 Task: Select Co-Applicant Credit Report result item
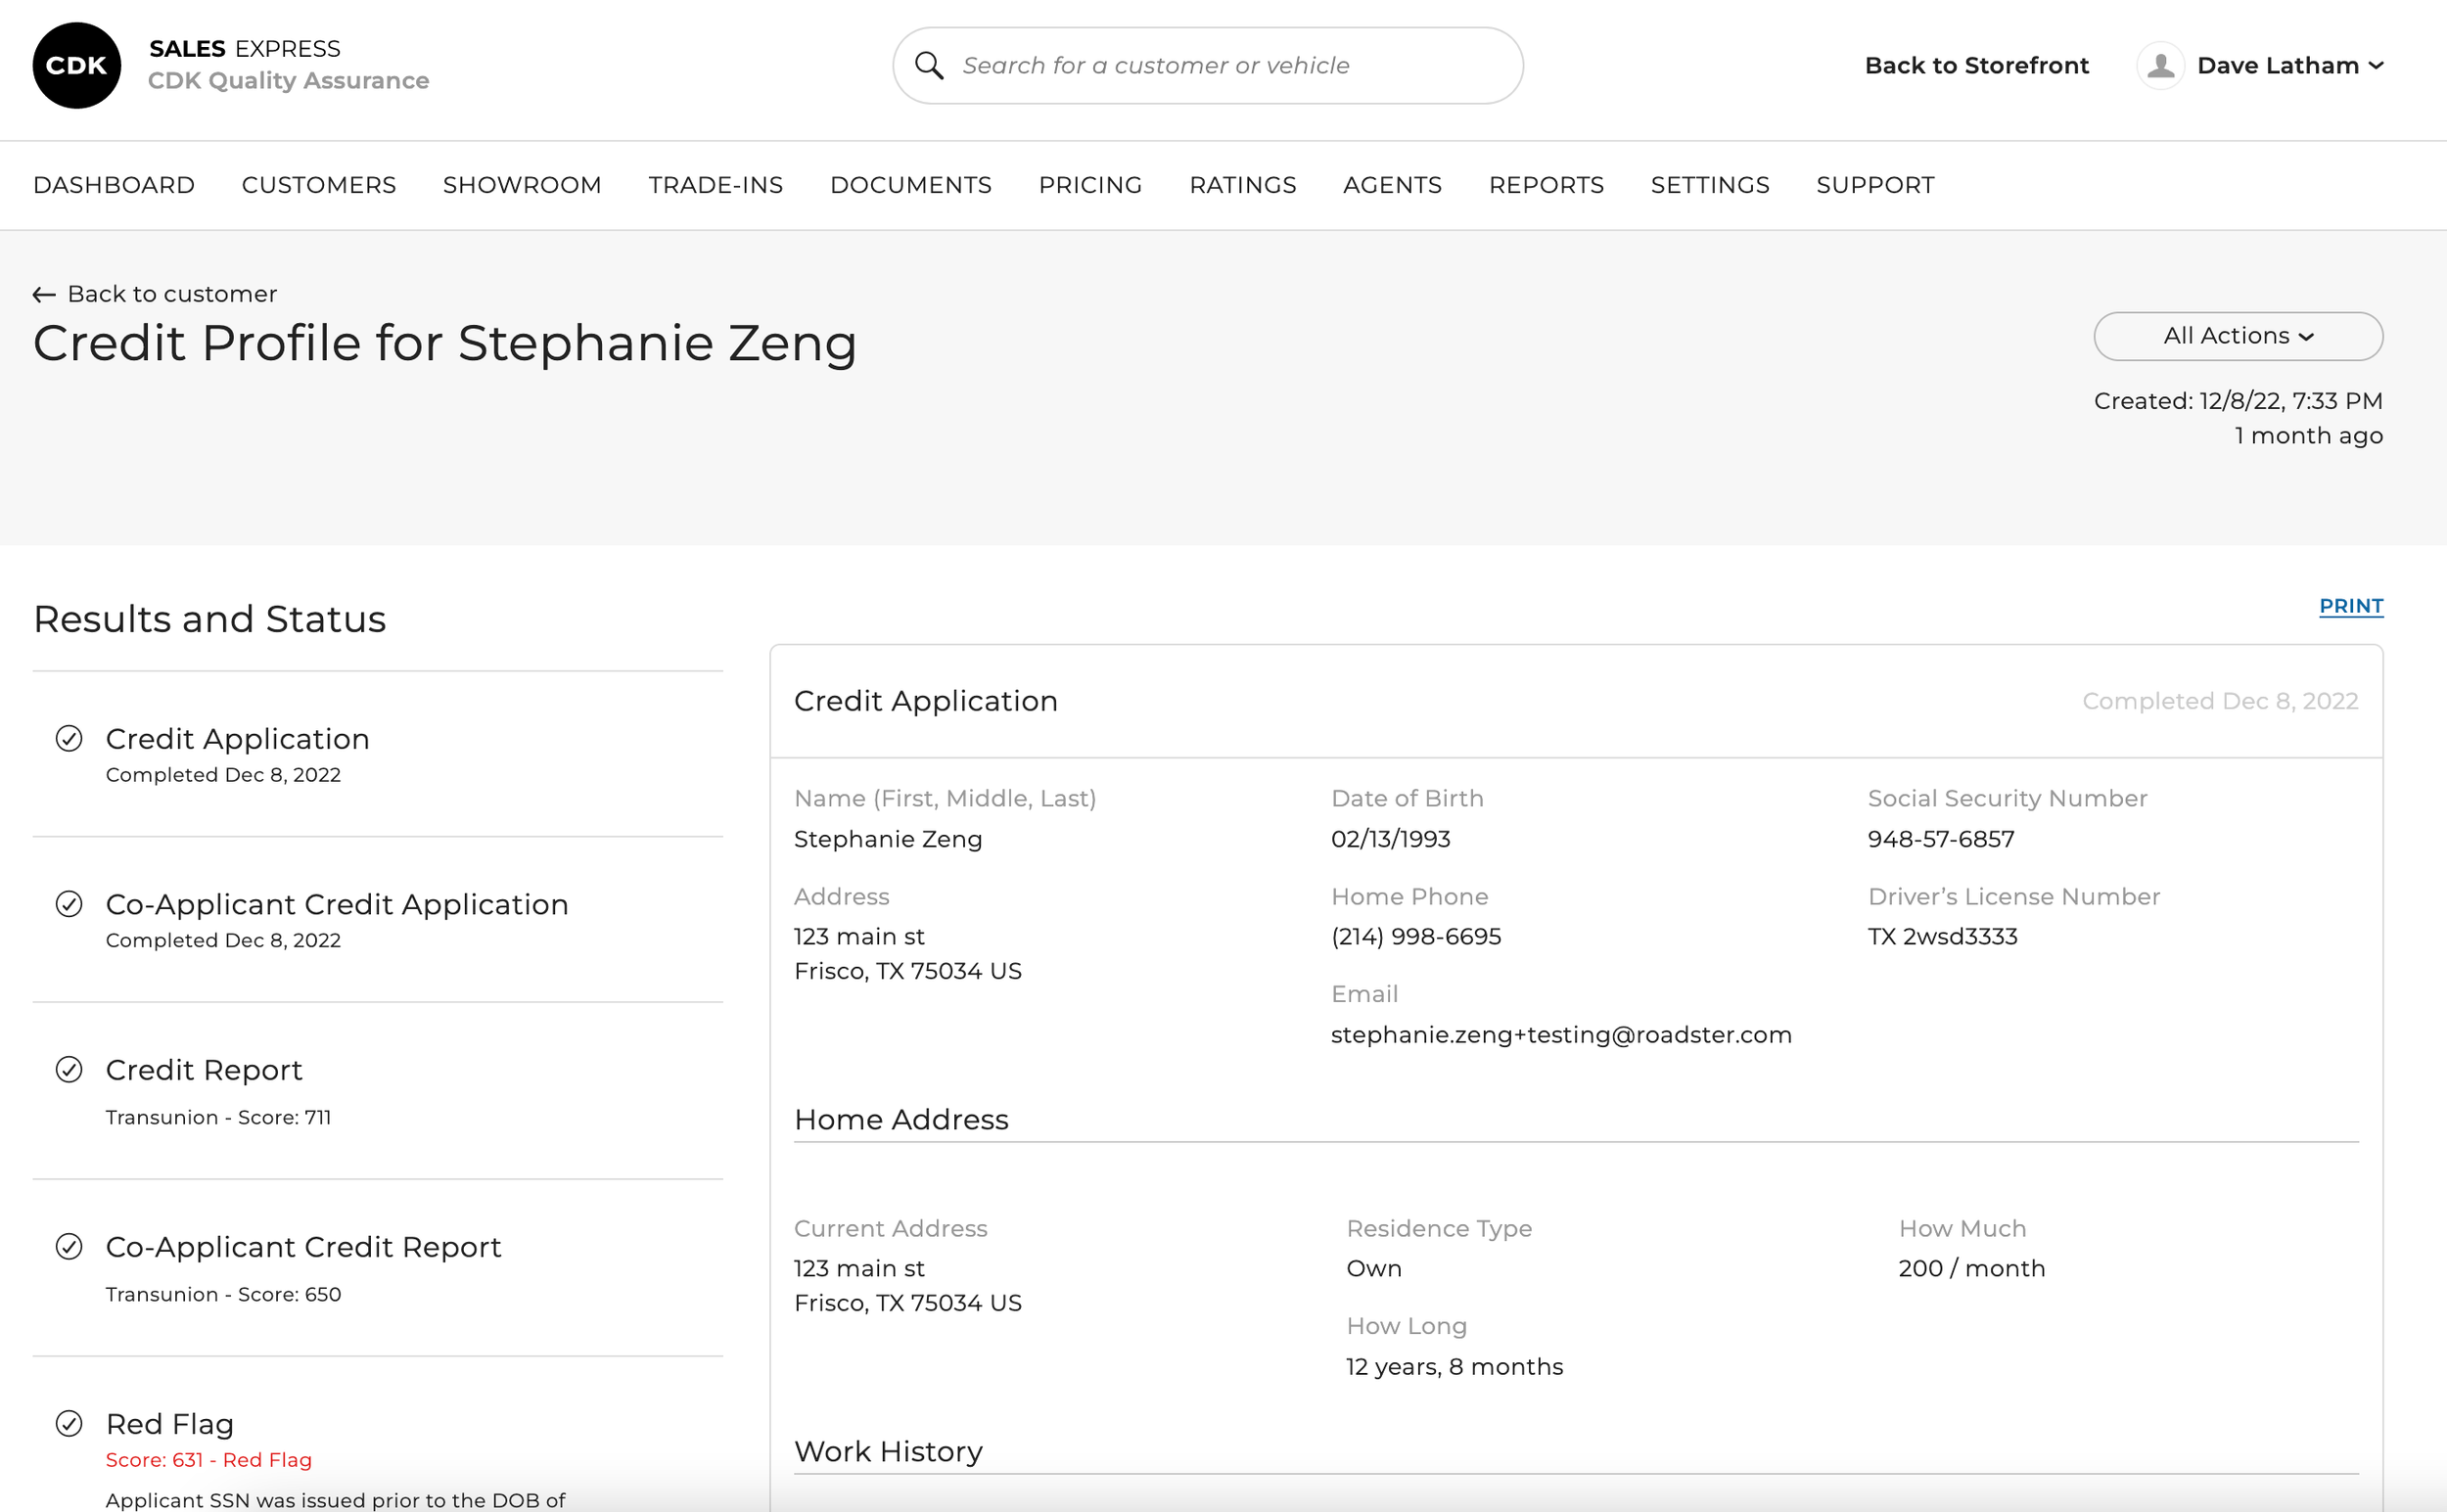303,1247
